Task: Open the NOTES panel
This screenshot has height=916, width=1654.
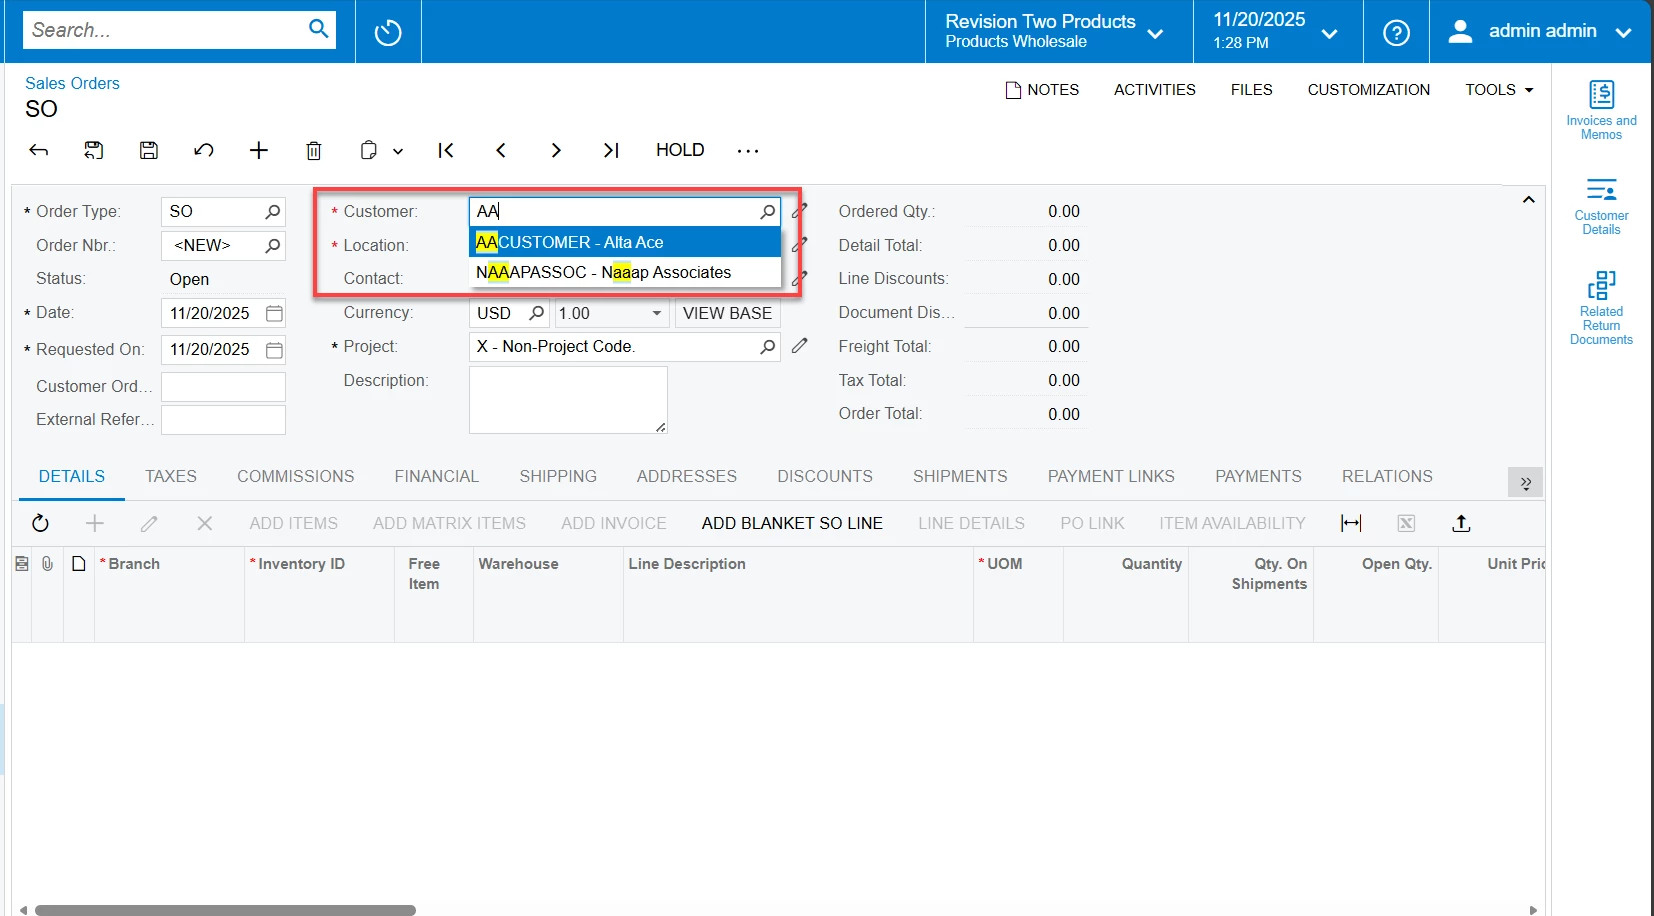Action: pos(1042,89)
